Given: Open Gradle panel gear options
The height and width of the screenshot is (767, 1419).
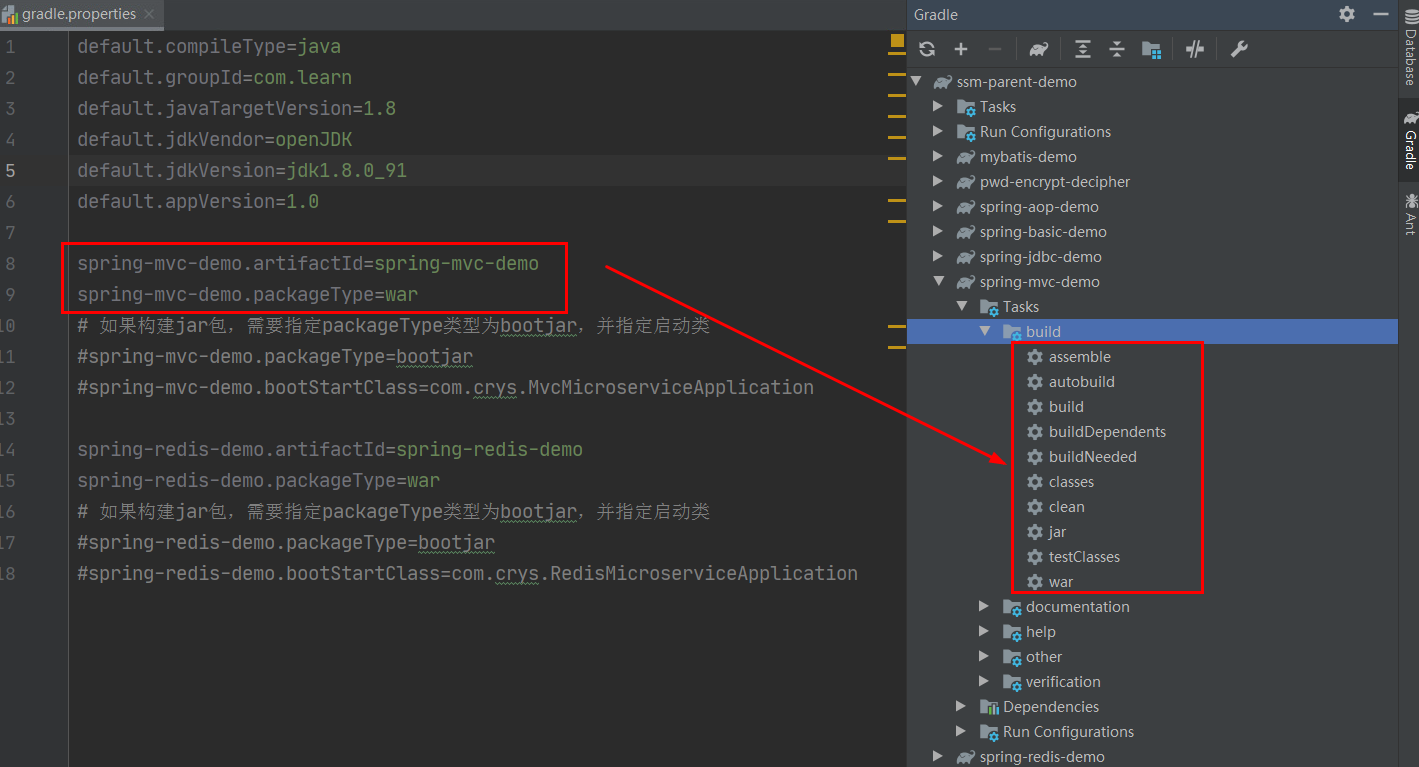Looking at the screenshot, I should coord(1347,14).
